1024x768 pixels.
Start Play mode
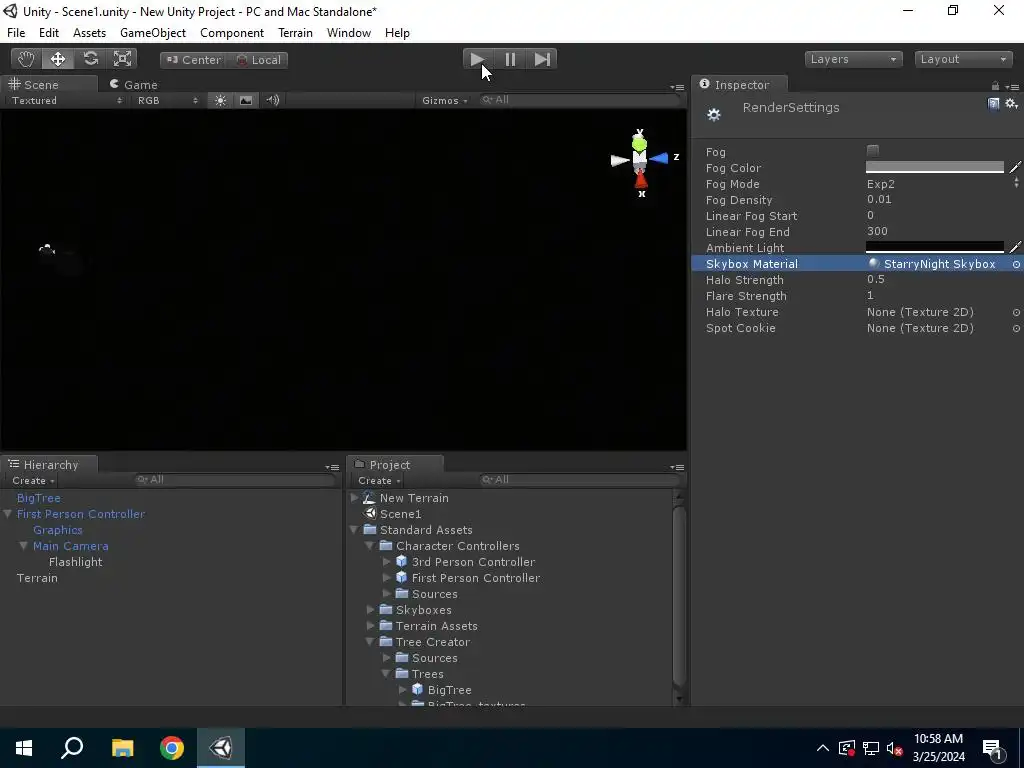pos(478,59)
